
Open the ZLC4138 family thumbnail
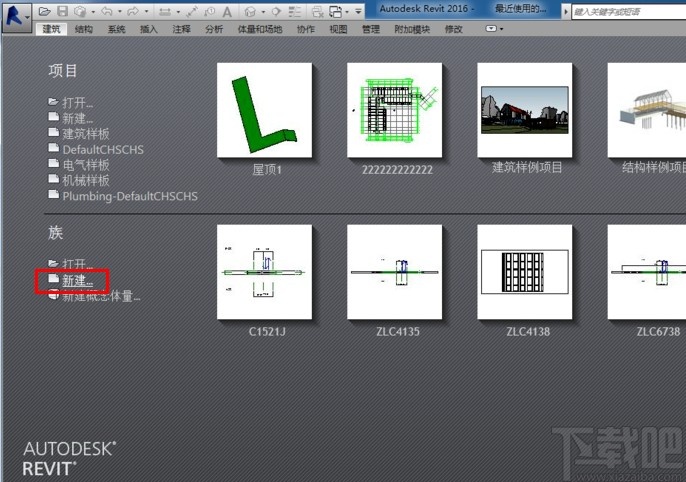525,272
